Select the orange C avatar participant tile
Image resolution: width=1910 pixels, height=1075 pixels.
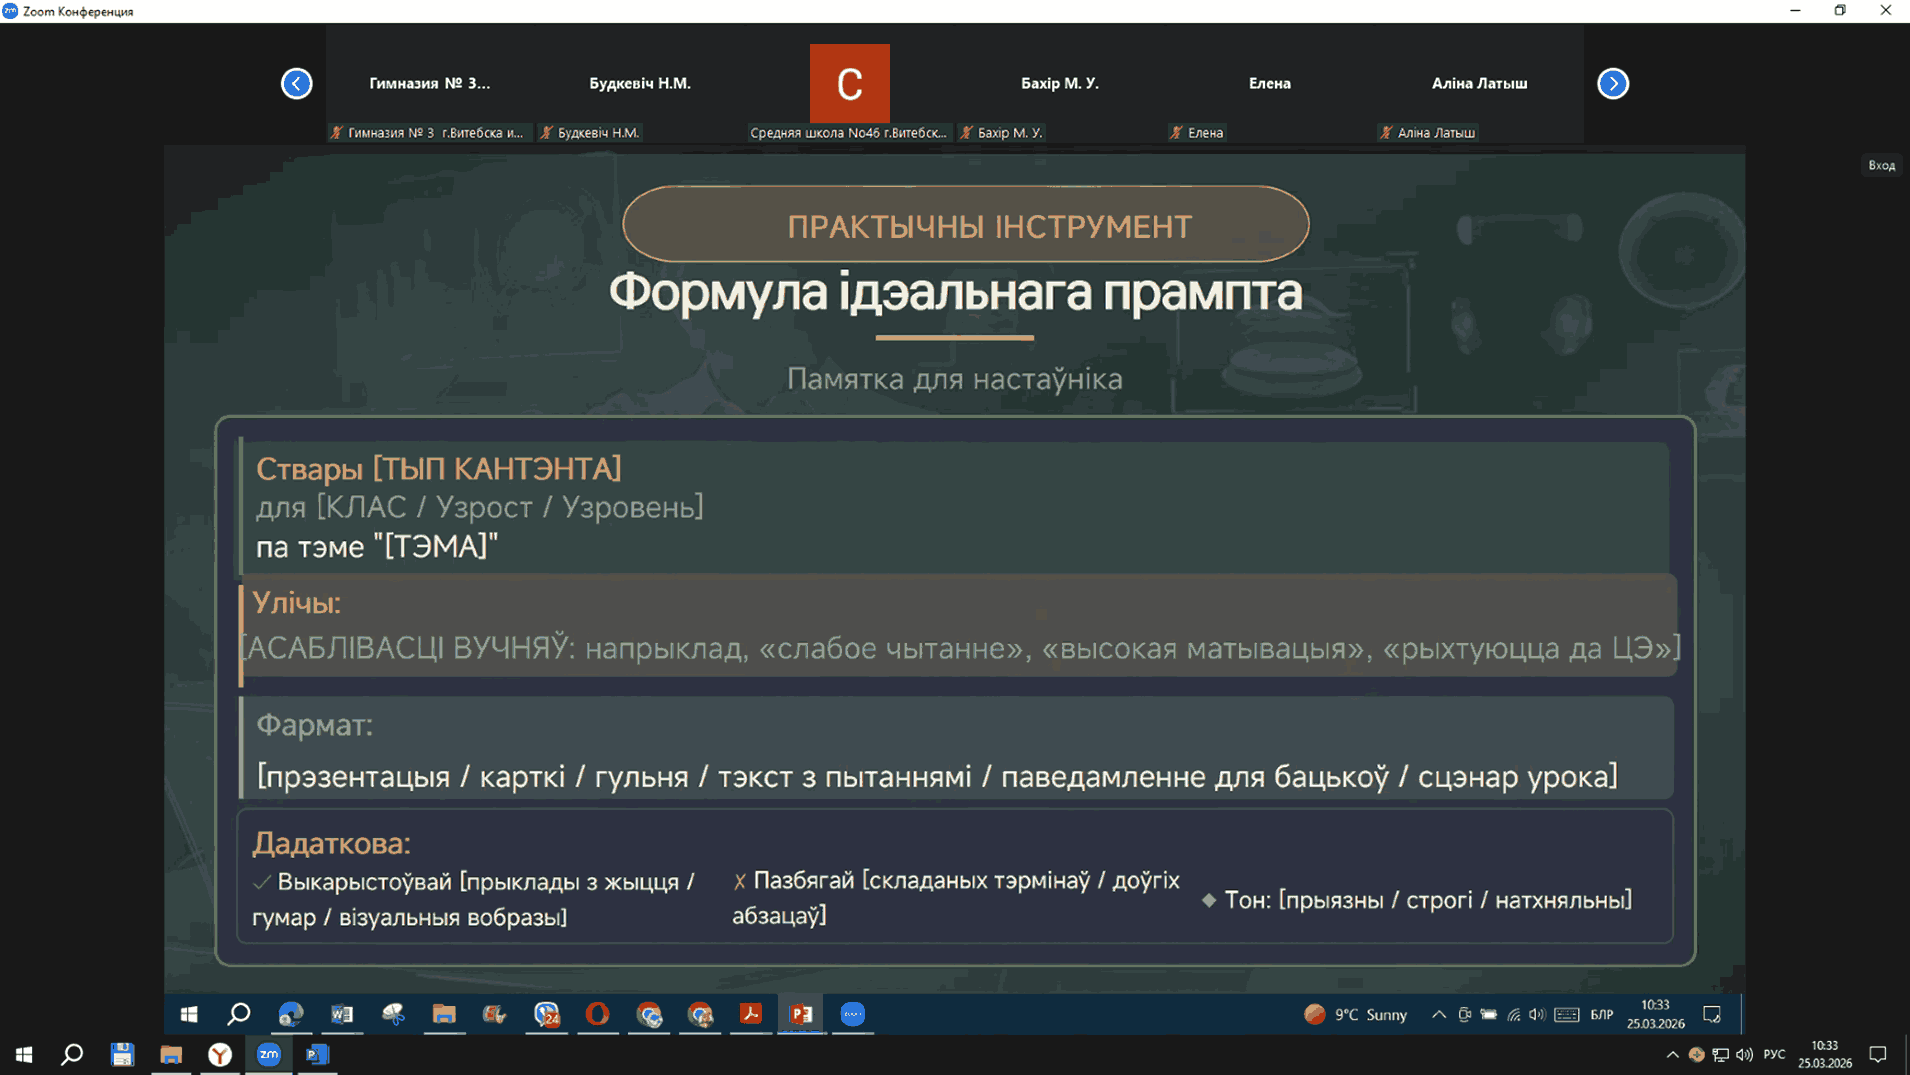click(849, 84)
